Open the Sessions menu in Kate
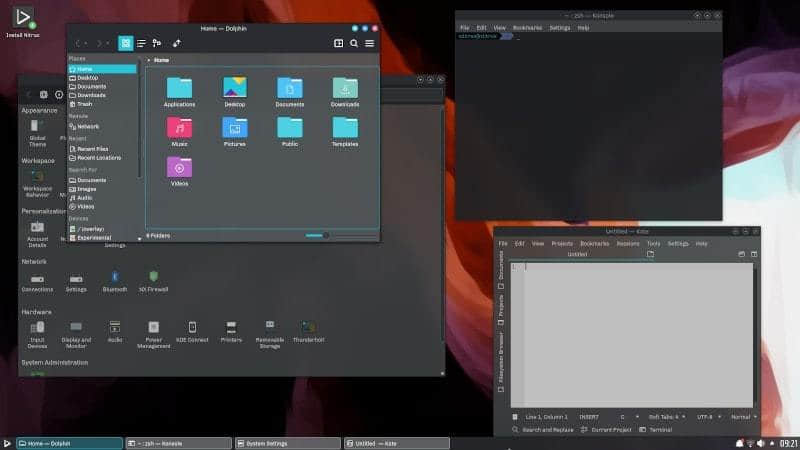The height and width of the screenshot is (450, 800). pyautogui.click(x=627, y=243)
